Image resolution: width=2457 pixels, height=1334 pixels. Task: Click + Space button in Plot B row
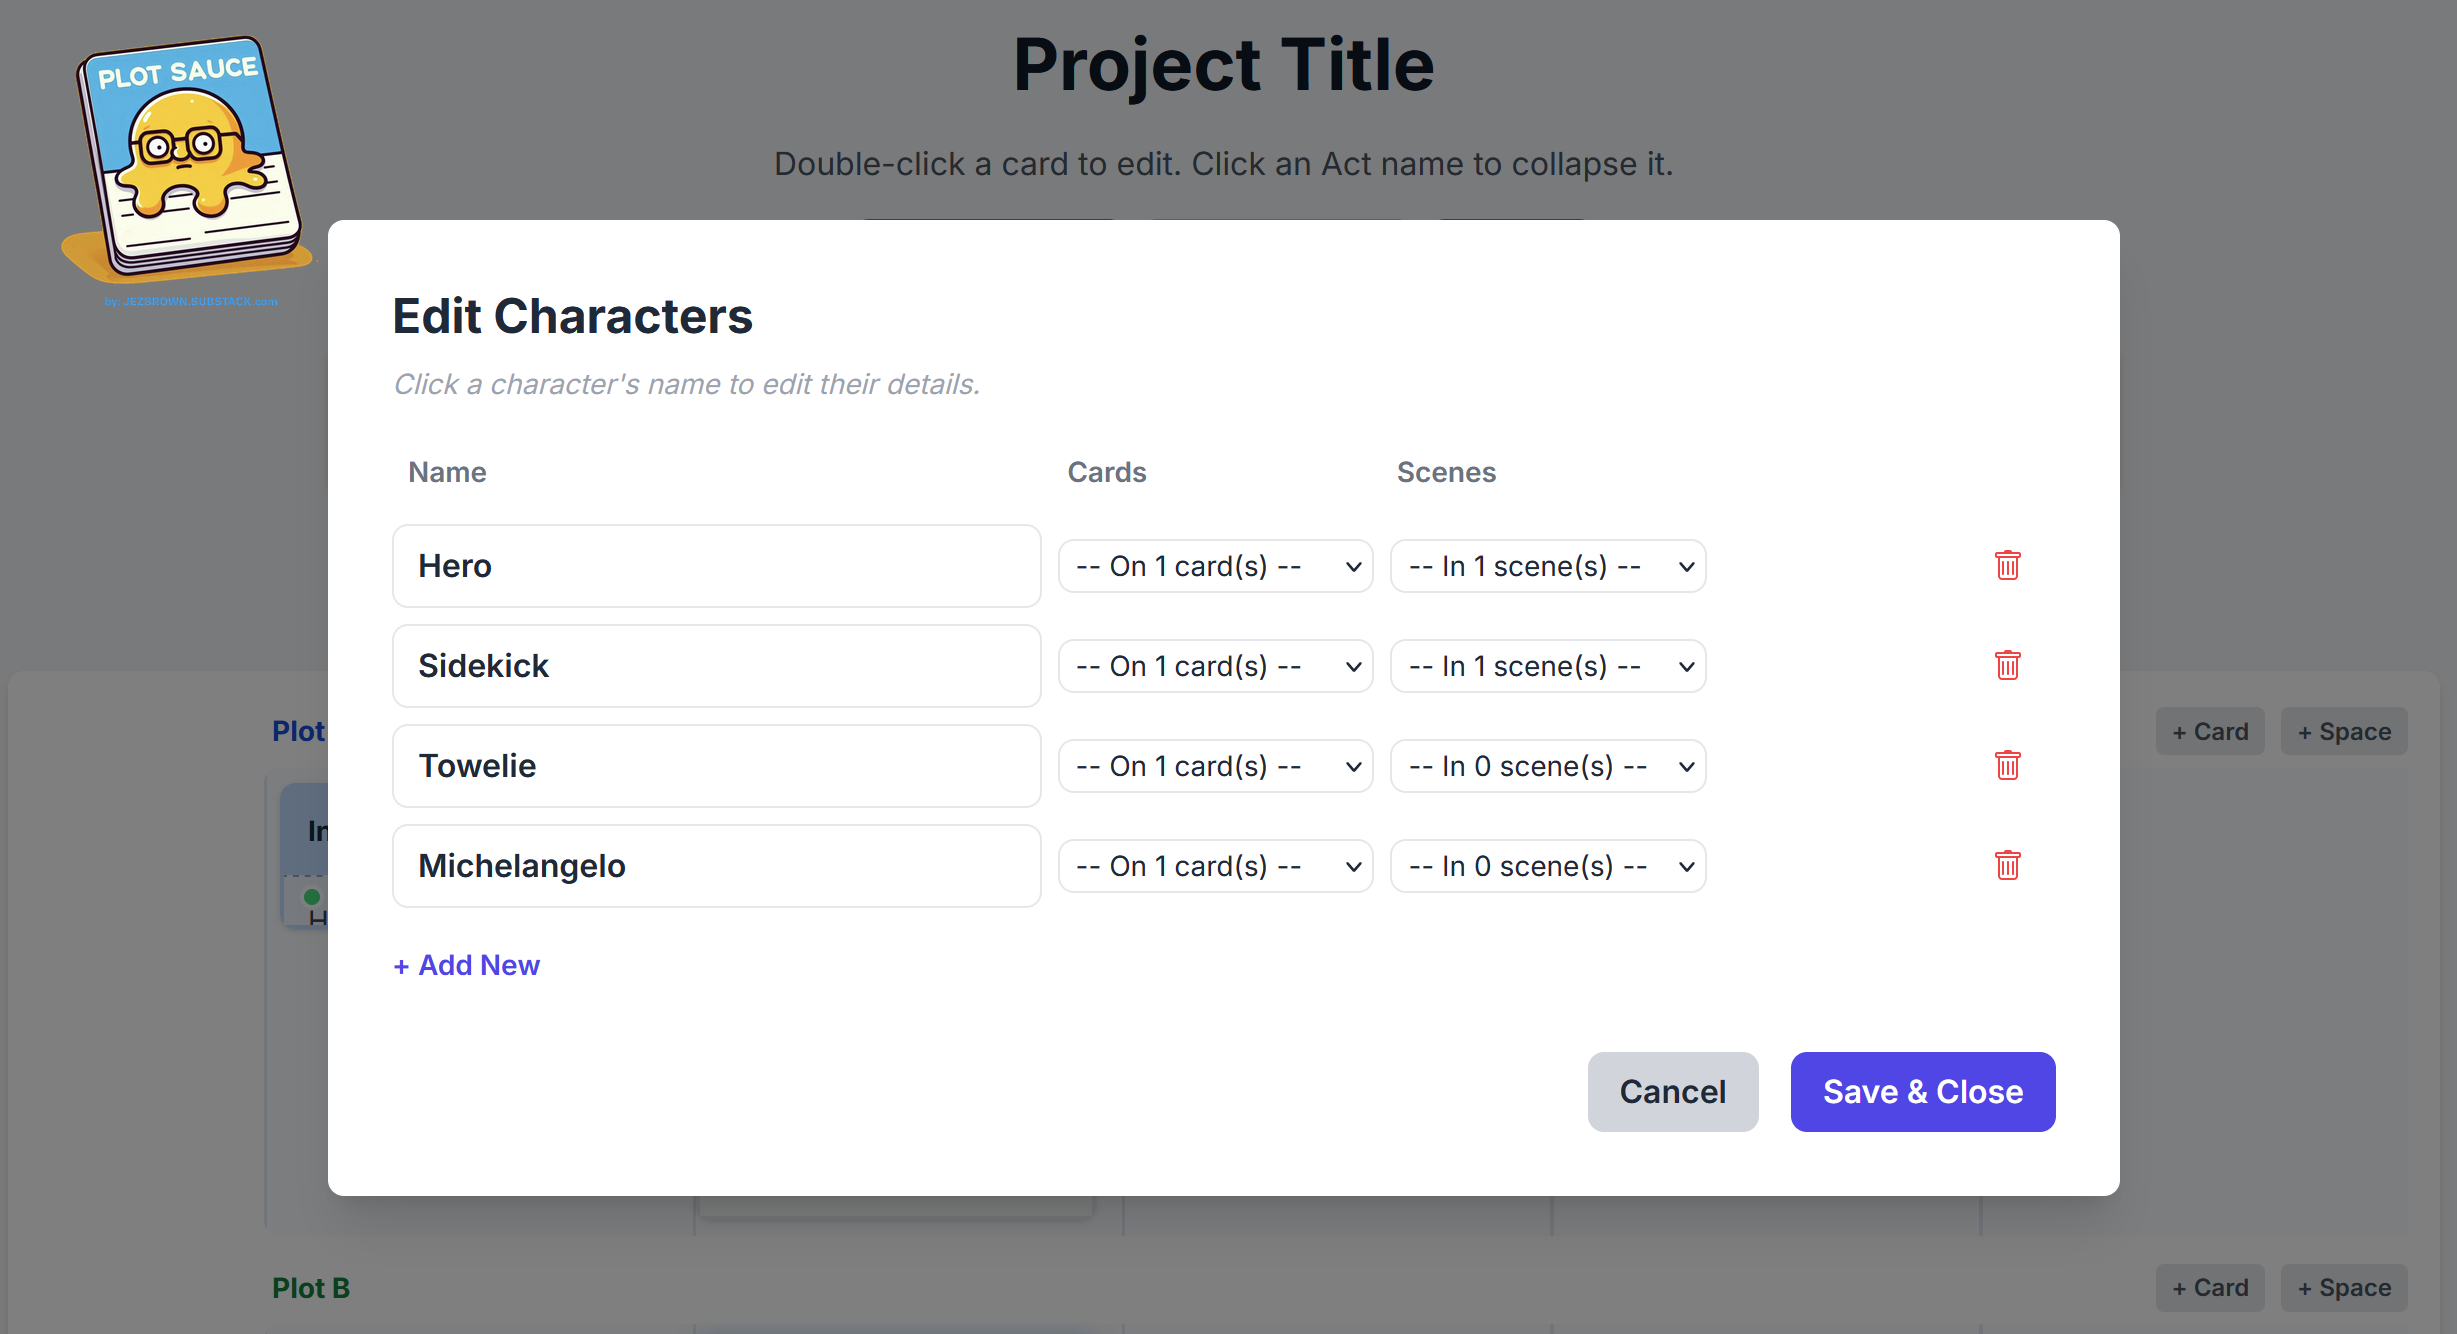[2343, 1288]
